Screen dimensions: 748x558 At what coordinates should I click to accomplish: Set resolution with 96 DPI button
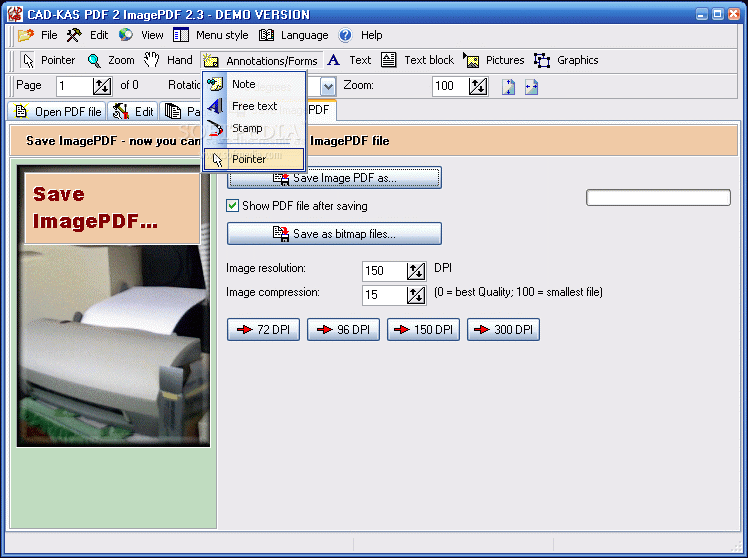[343, 330]
